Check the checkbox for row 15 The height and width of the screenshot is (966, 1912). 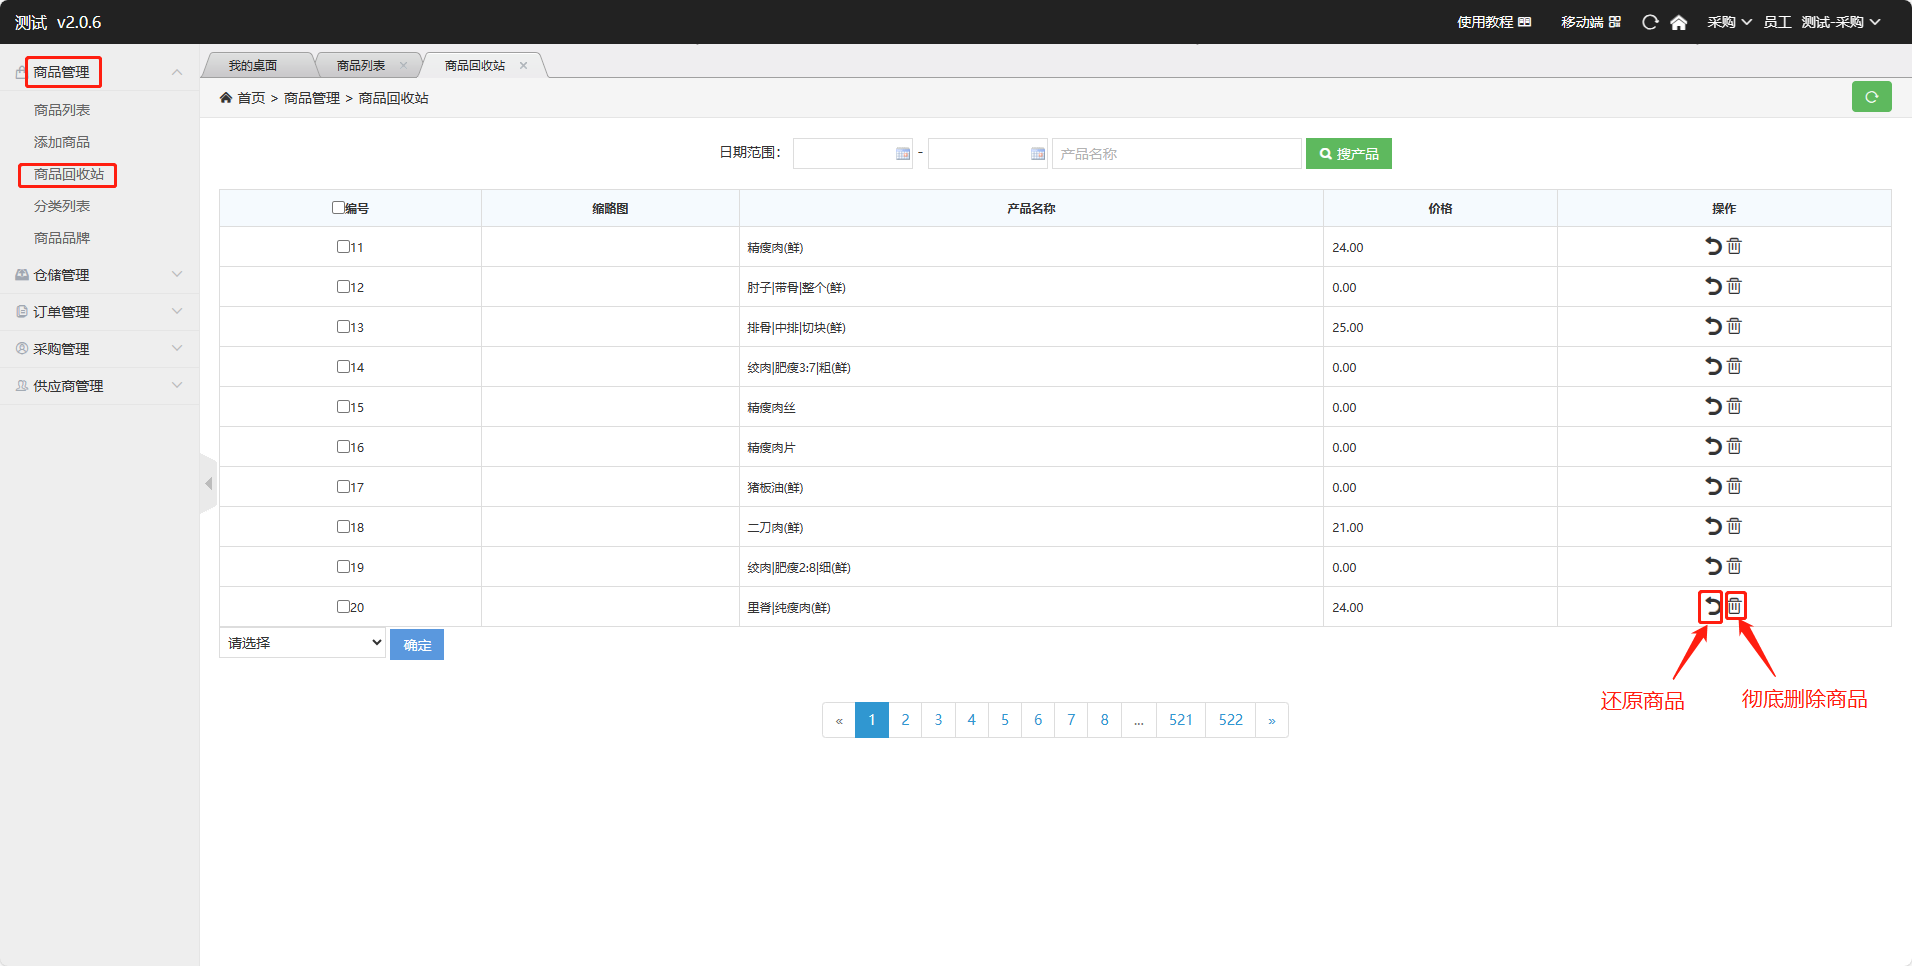point(343,407)
